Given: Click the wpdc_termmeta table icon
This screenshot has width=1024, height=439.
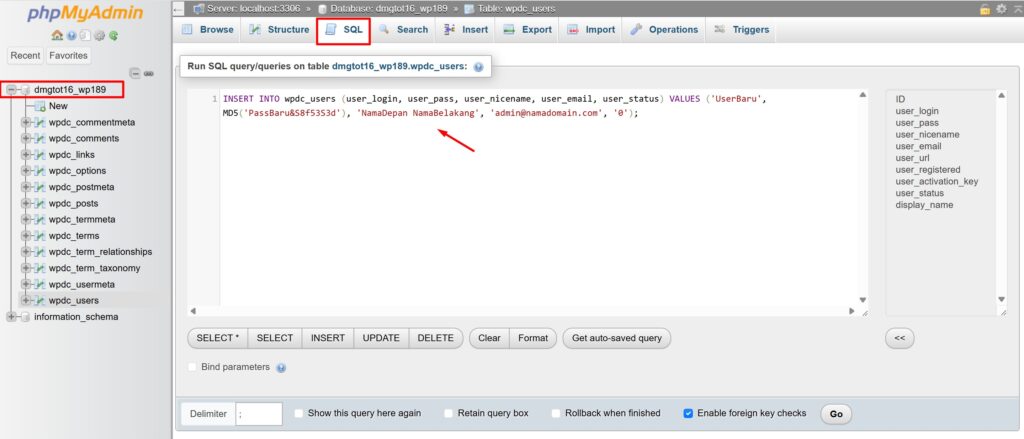Looking at the screenshot, I should [39, 220].
